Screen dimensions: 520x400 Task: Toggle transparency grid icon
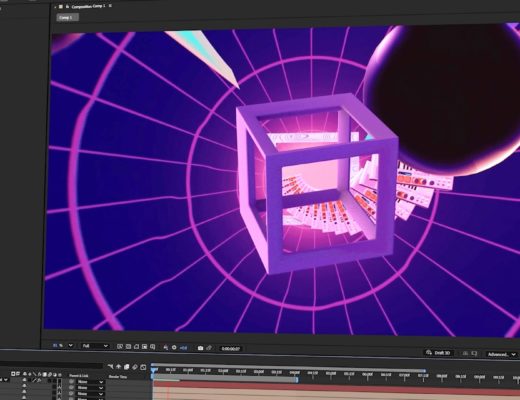(x=128, y=346)
